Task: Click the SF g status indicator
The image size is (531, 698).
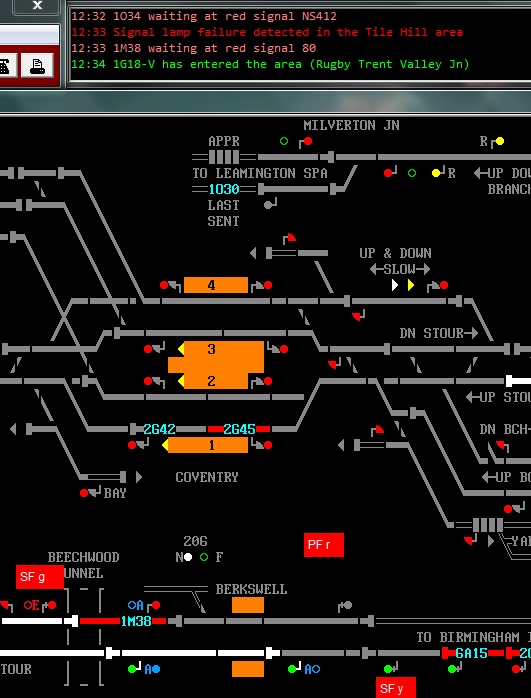Action: [x=40, y=577]
